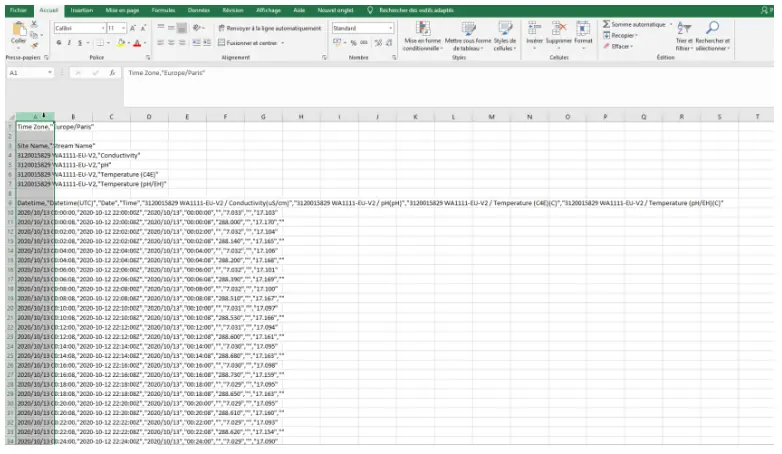Screen dimensions: 782x454
Task: Select column B header
Action: tap(73, 117)
